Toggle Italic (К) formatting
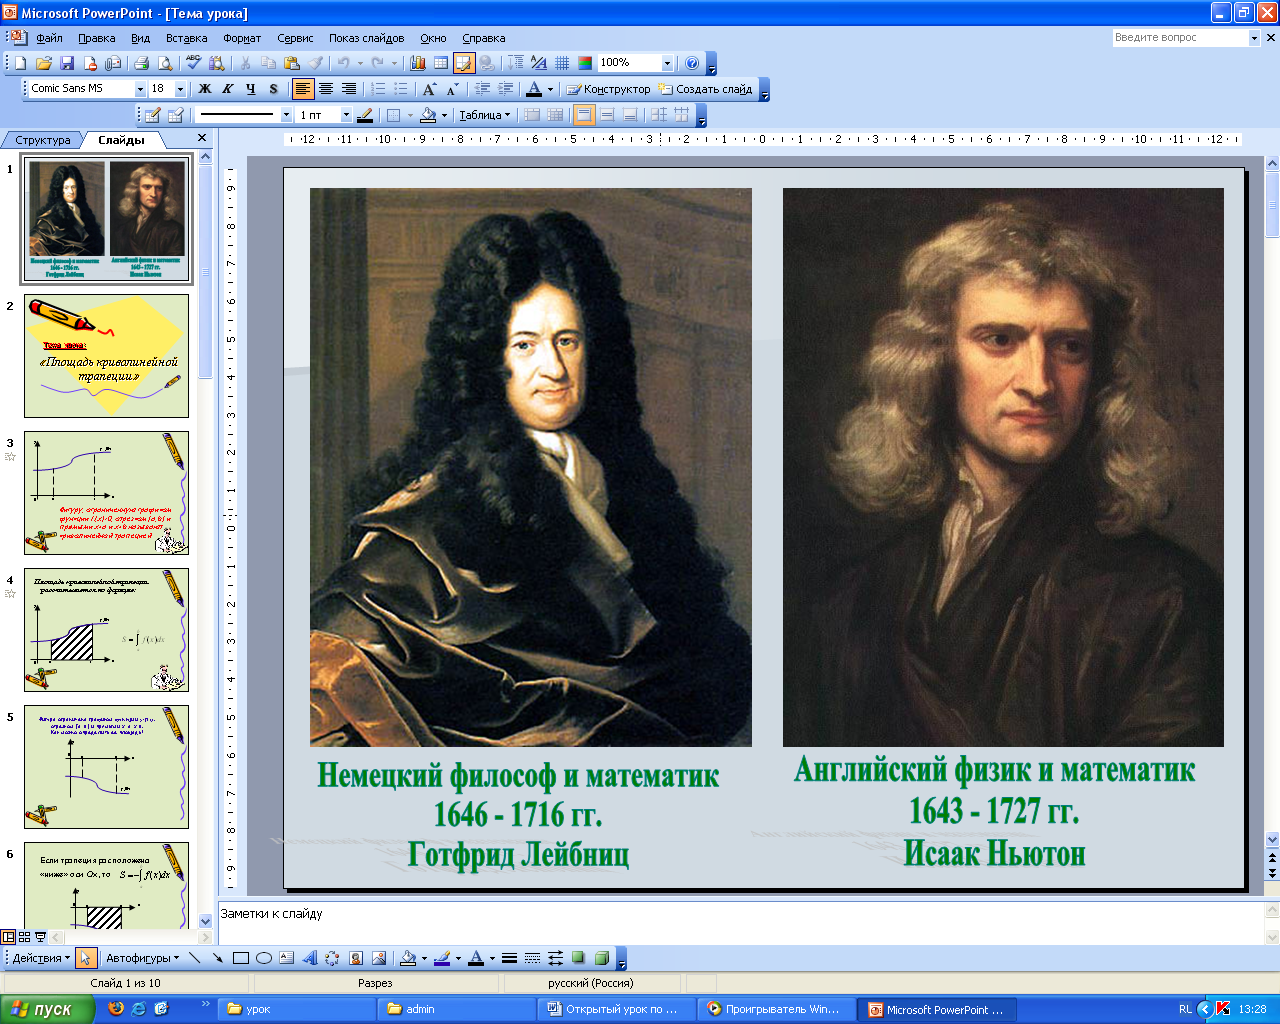The image size is (1280, 1024). [228, 89]
